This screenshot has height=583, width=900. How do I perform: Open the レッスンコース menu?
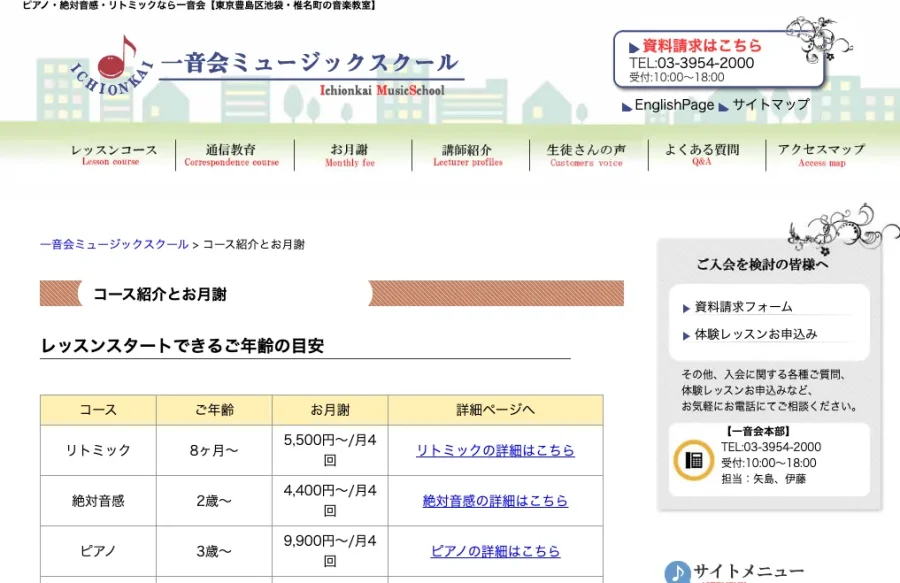[x=114, y=155]
